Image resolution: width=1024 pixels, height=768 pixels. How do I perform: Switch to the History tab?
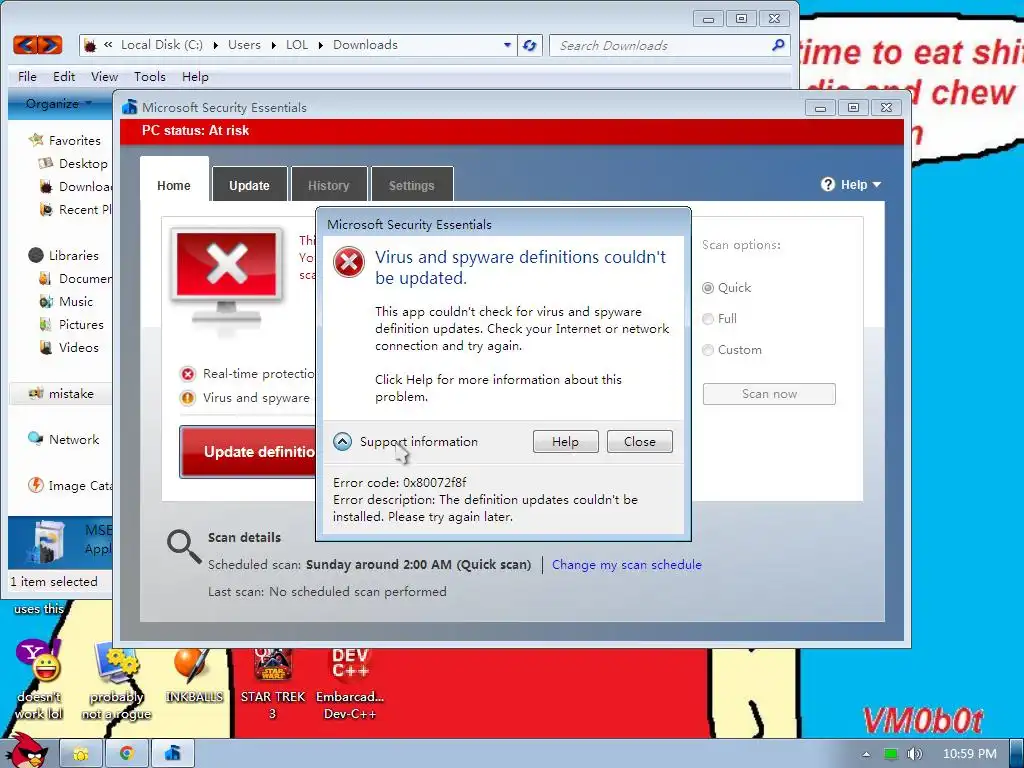coord(328,185)
